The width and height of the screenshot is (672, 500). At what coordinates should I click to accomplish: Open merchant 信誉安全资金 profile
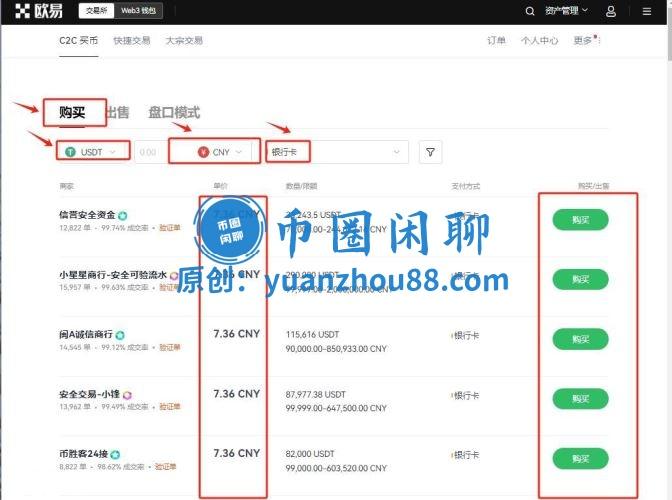(x=87, y=215)
